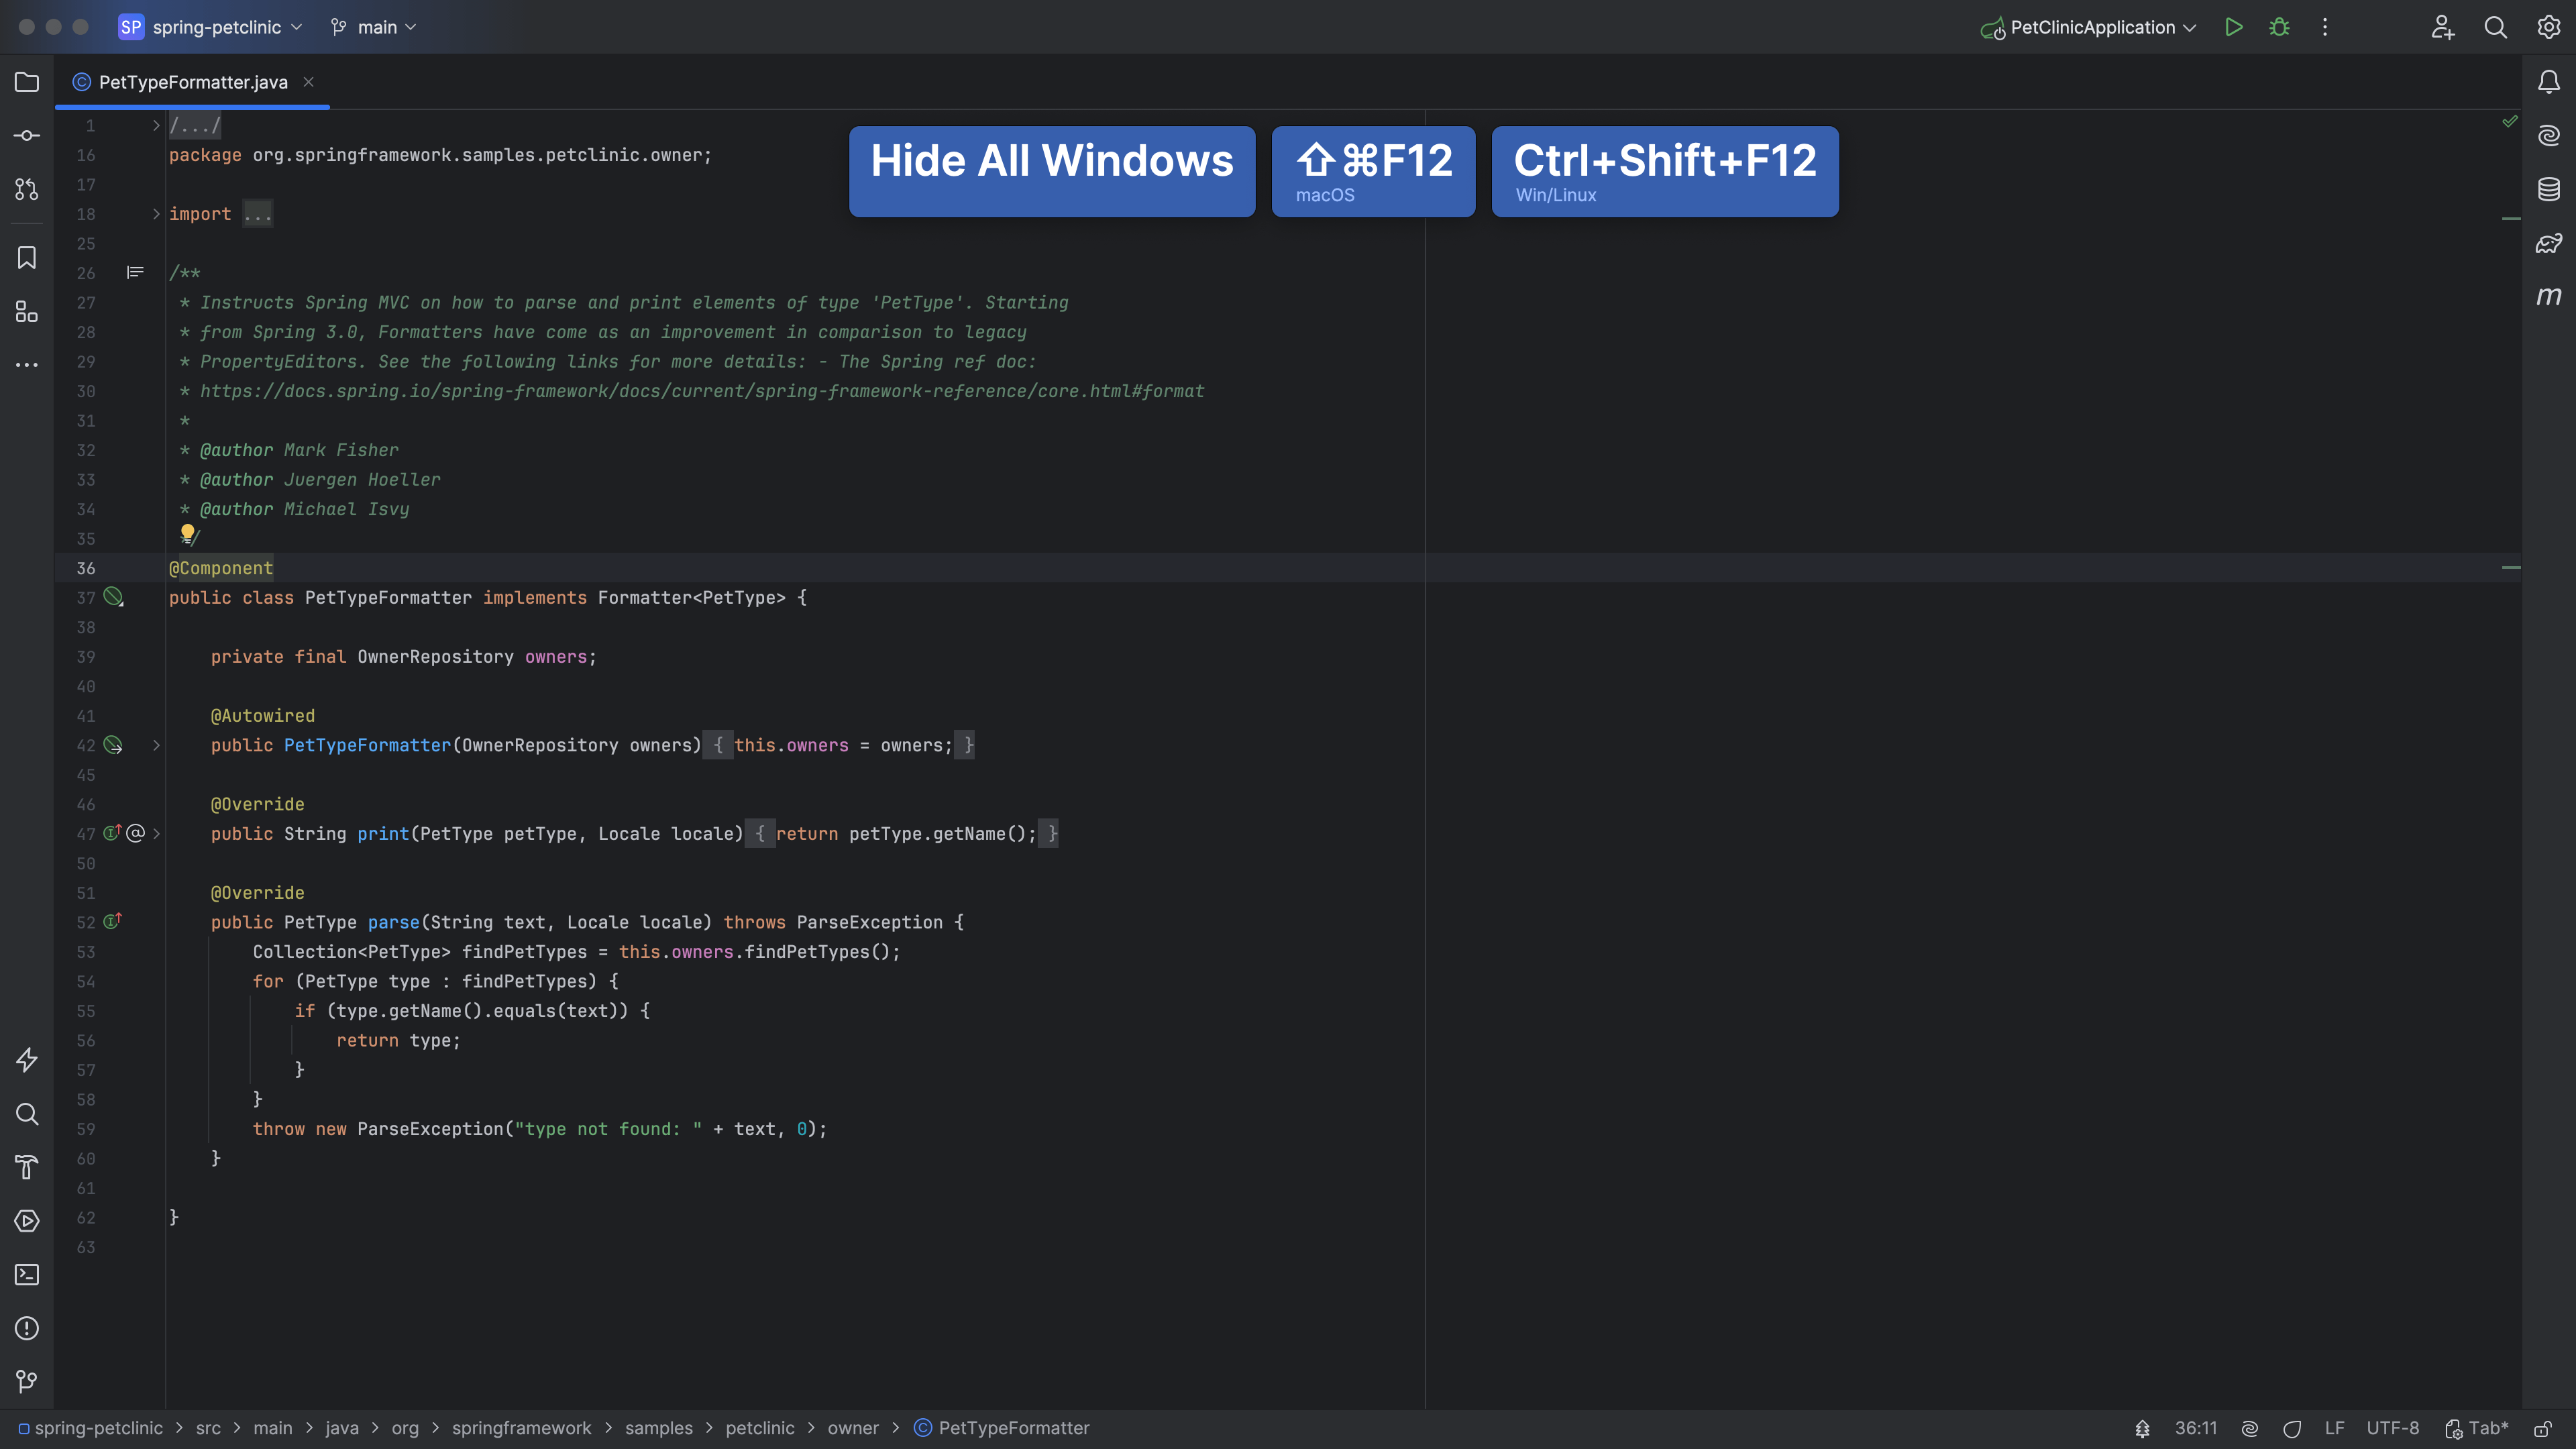This screenshot has width=2576, height=1449.
Task: Toggle reader mode icon beside line 26
Action: pyautogui.click(x=135, y=272)
